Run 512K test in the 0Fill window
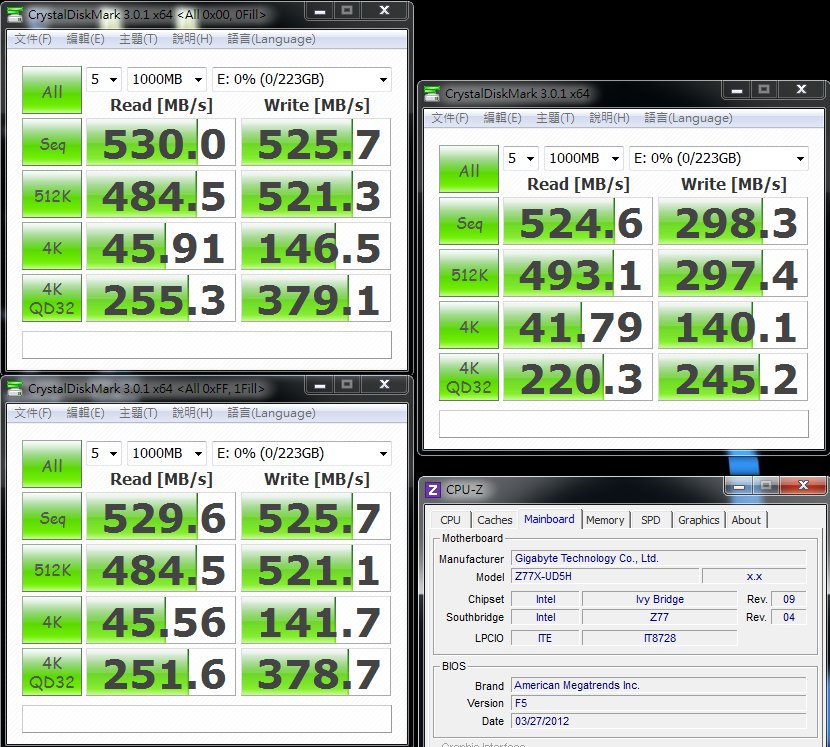This screenshot has width=830, height=747. click(x=52, y=195)
